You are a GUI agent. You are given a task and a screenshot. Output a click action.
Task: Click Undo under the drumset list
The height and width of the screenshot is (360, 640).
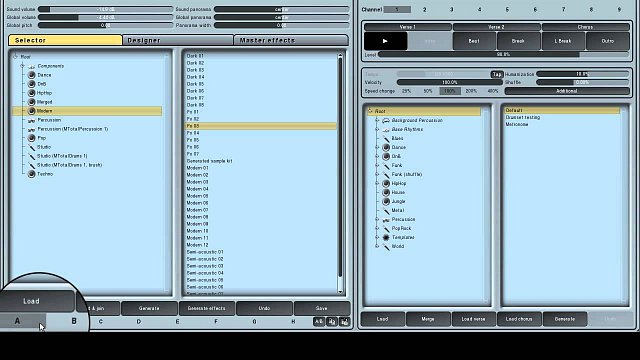264,308
